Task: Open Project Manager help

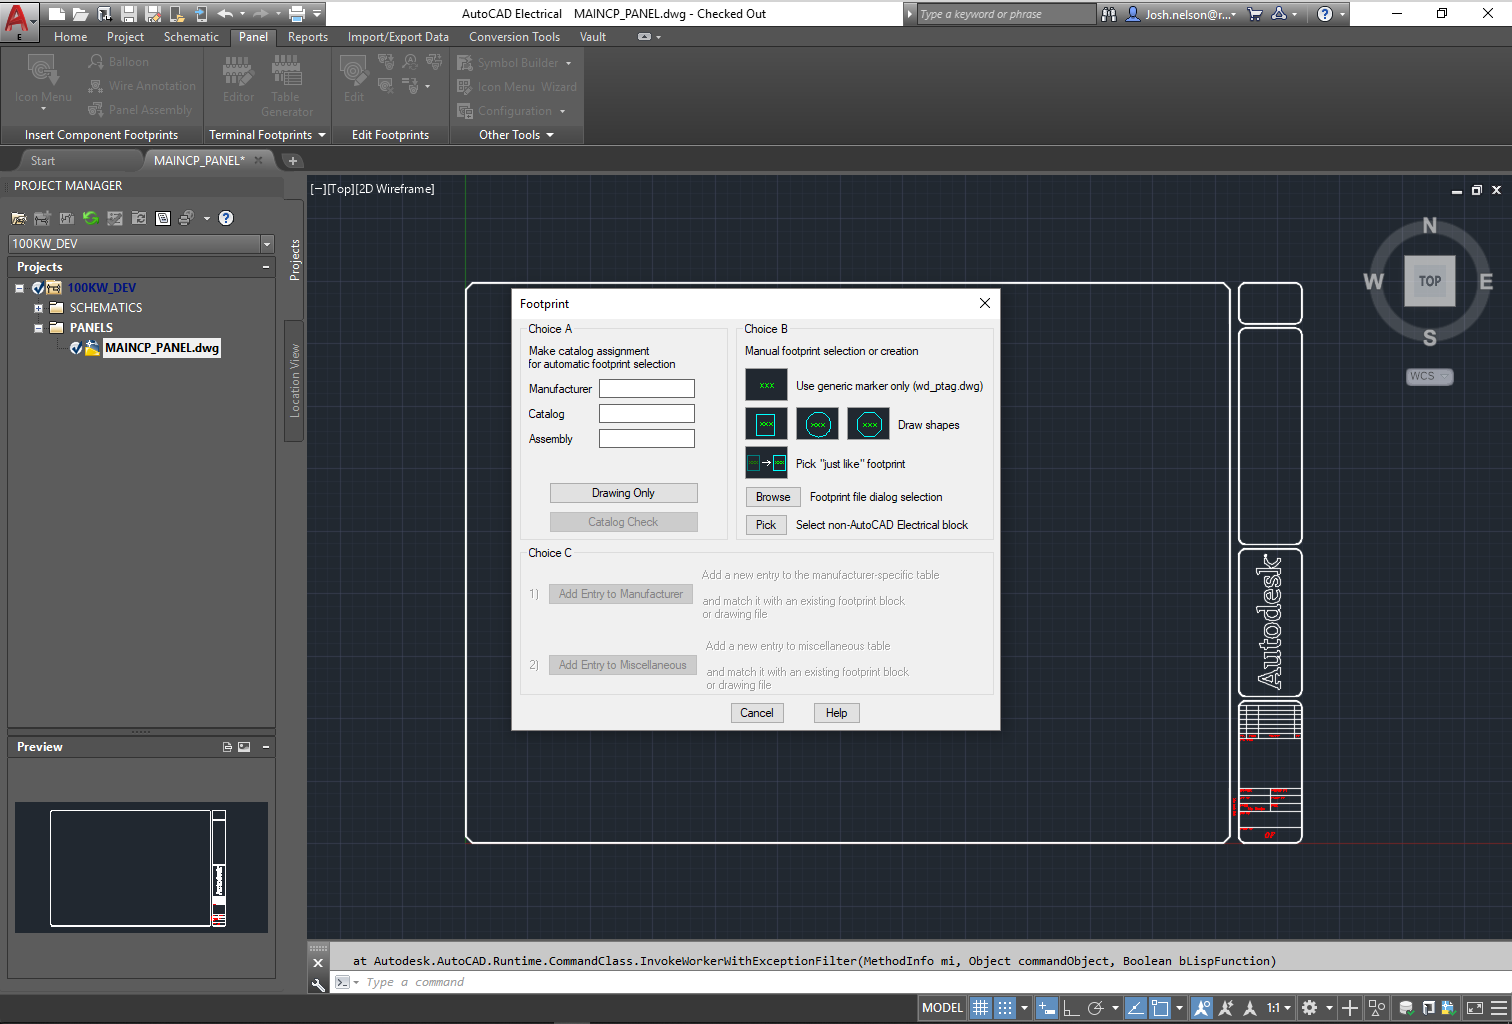Action: point(225,217)
